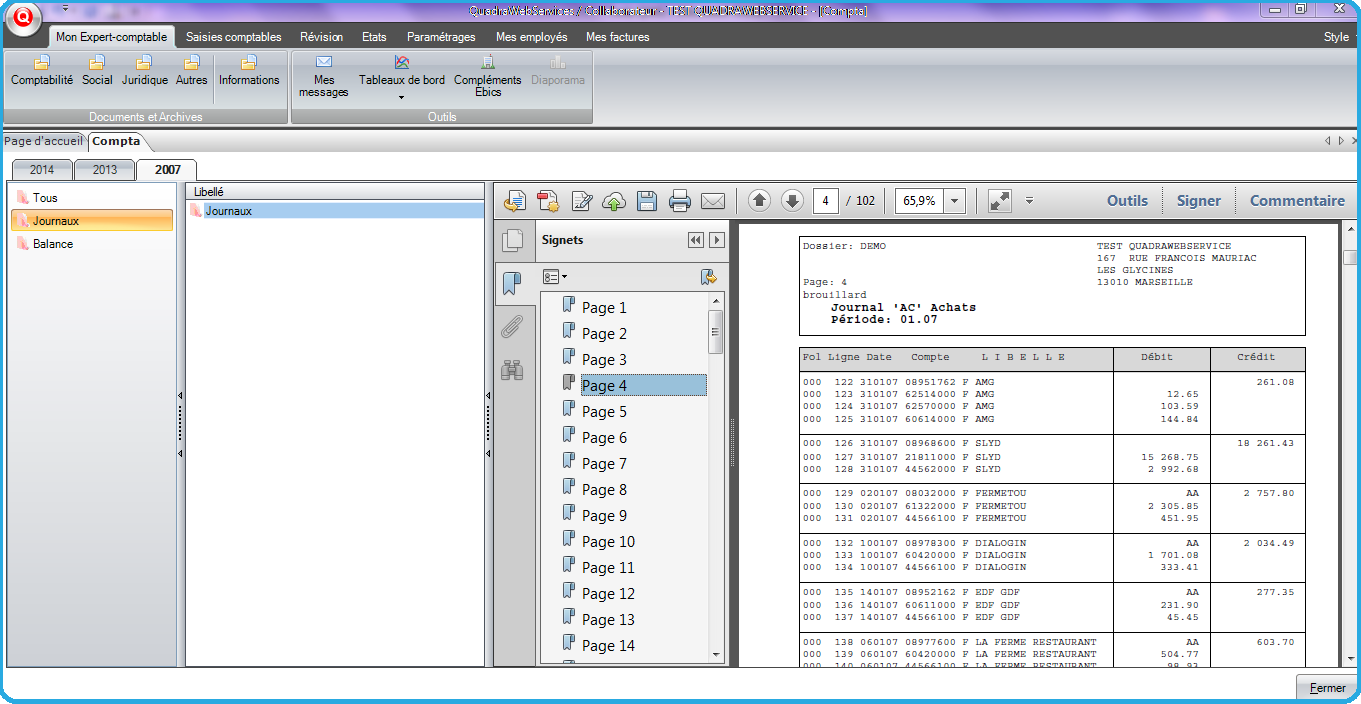Save the PDF with the floppy icon
This screenshot has height=704, width=1361.
click(647, 201)
